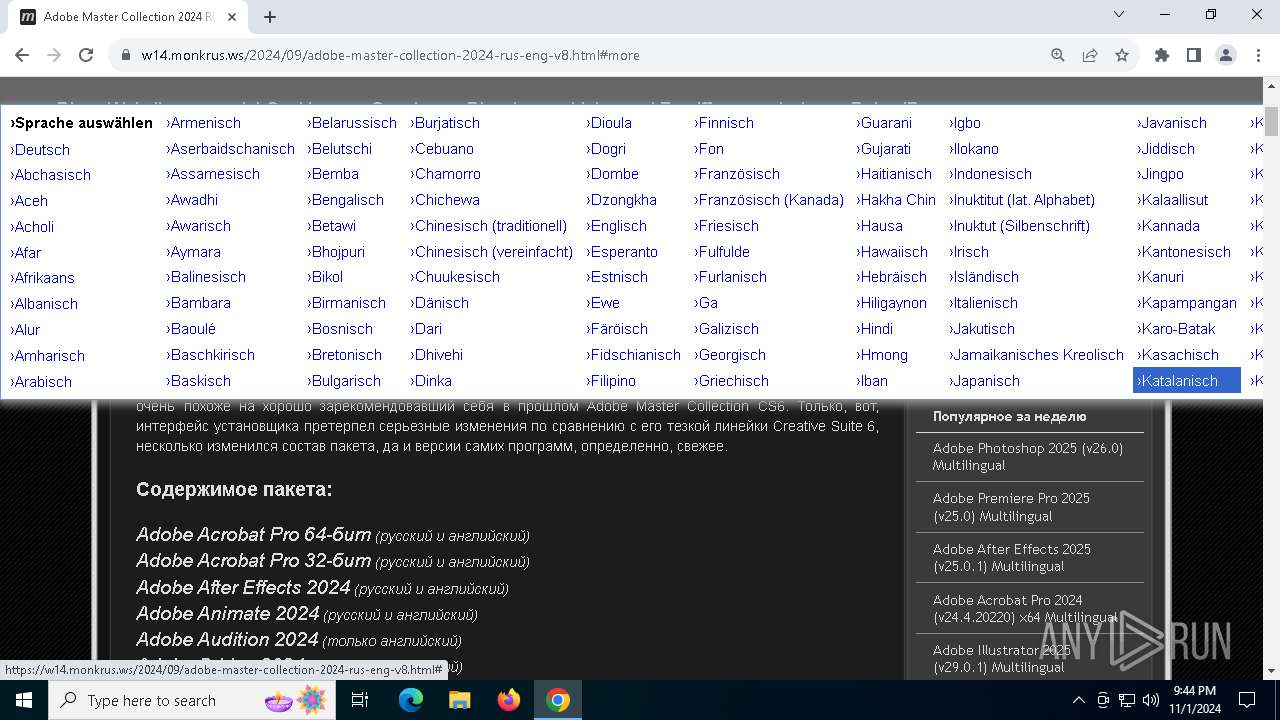Select the Adobe Master Collection 2024 tab
The image size is (1280, 720).
(128, 17)
